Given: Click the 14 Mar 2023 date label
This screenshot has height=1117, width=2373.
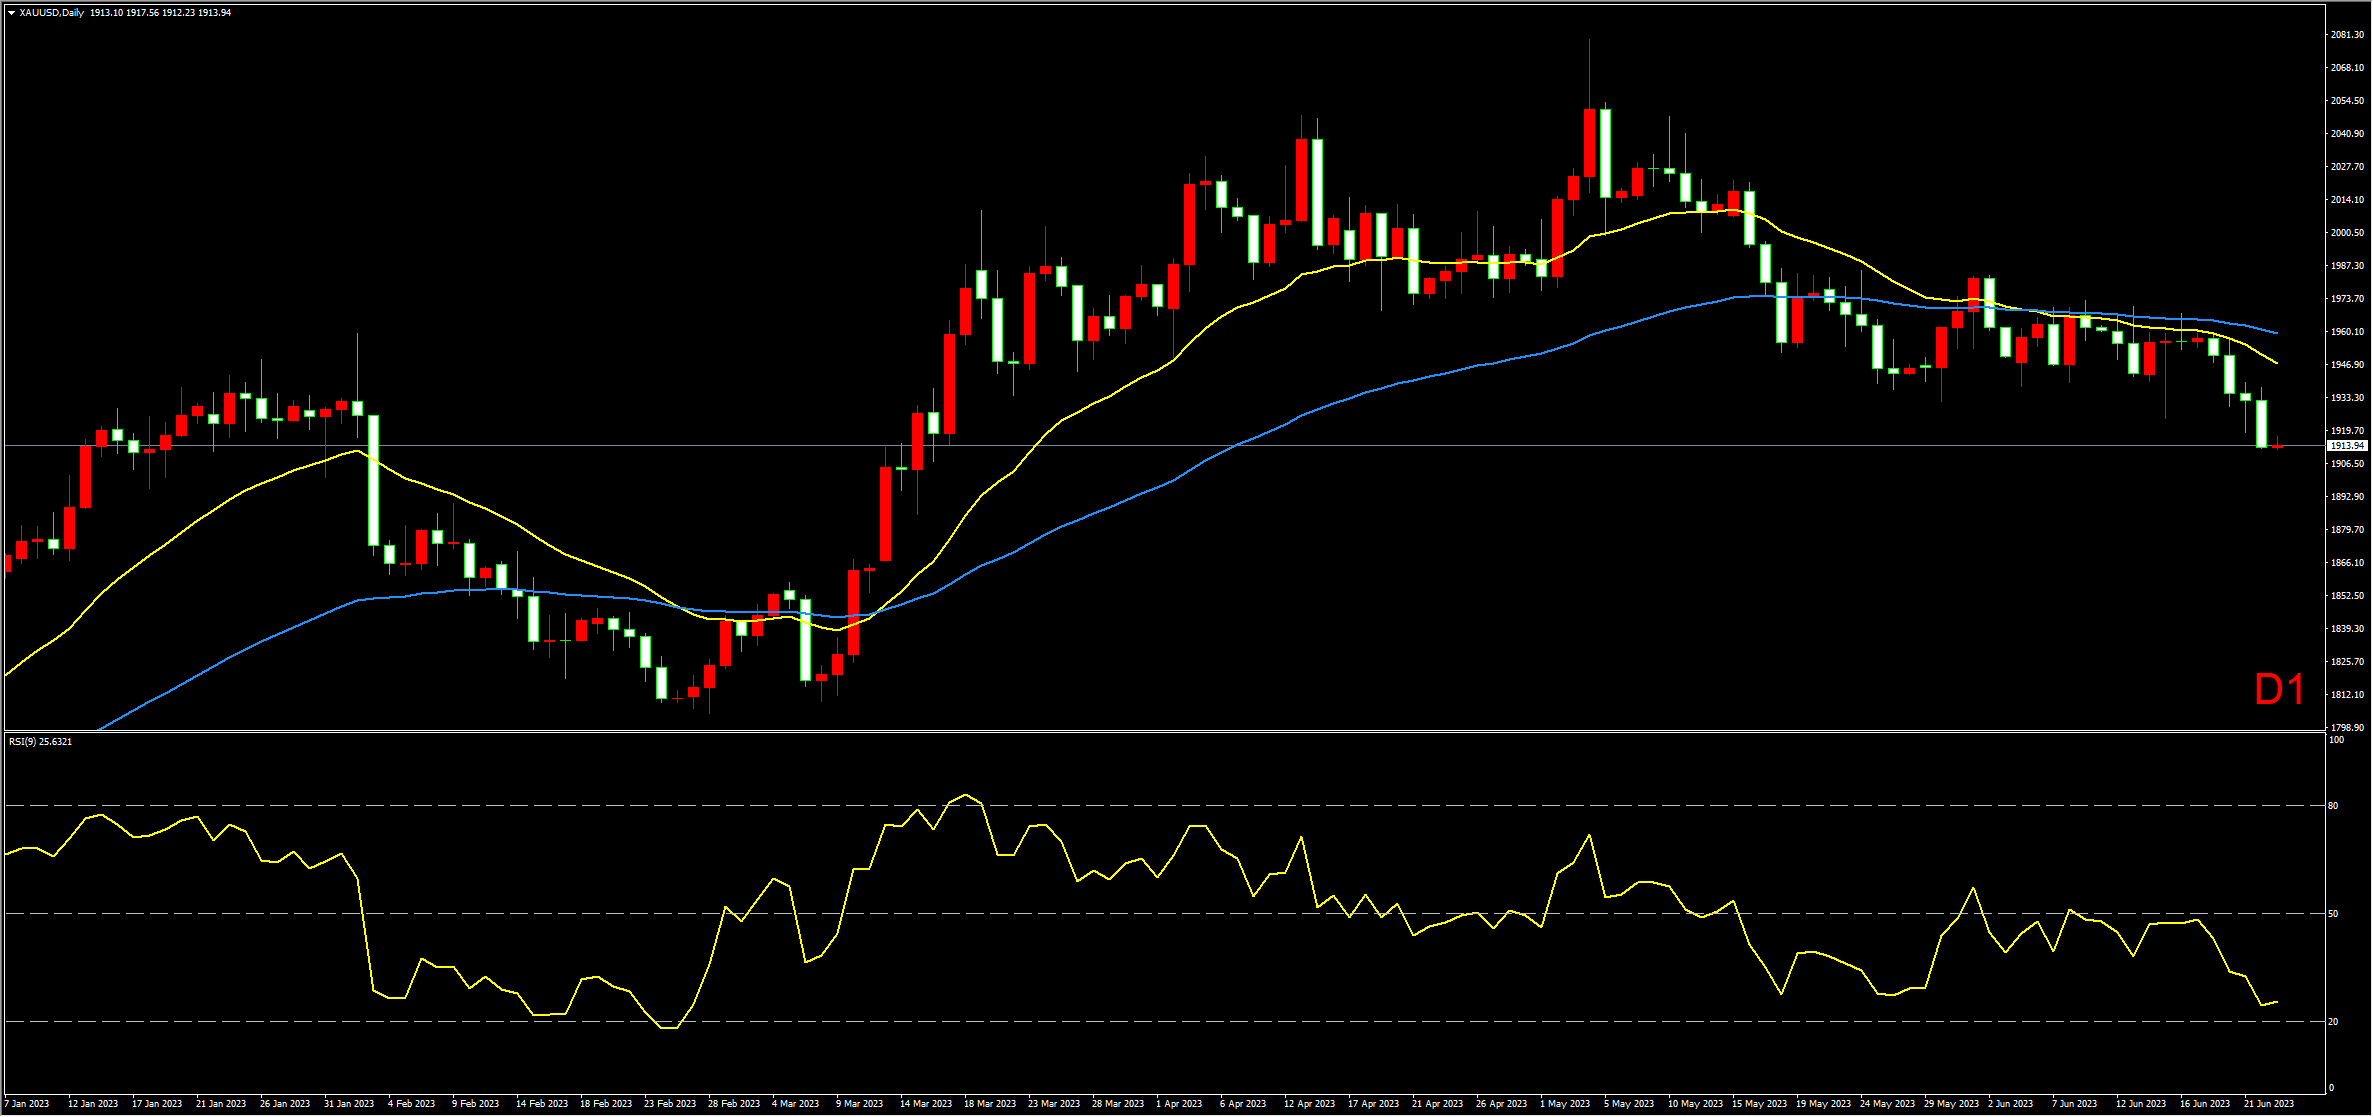Looking at the screenshot, I should (925, 1104).
